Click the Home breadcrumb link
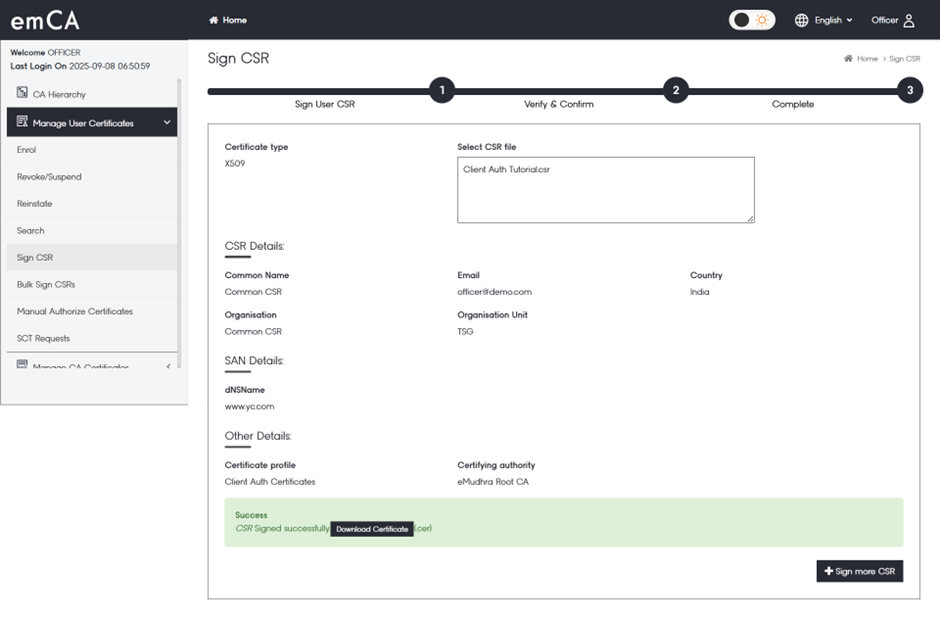The height and width of the screenshot is (619, 940). click(x=866, y=59)
